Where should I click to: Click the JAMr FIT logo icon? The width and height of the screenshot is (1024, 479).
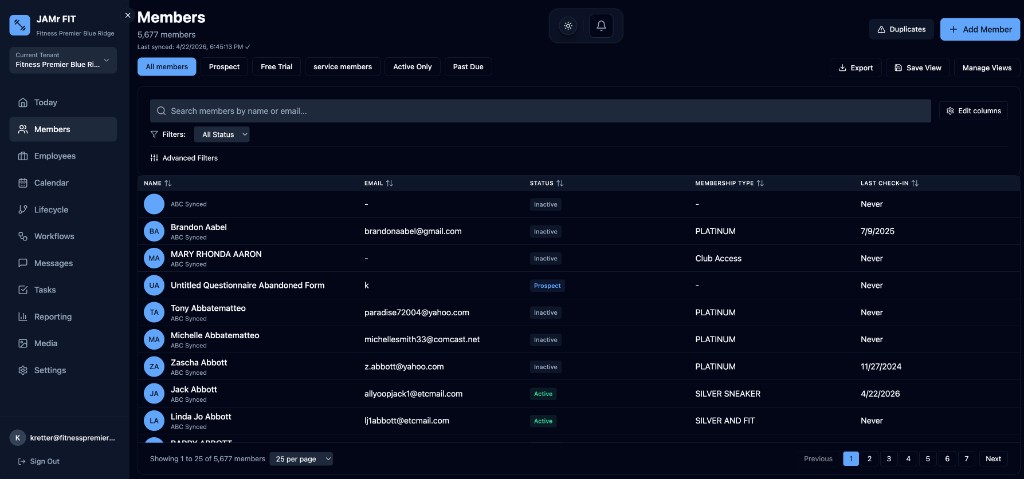(x=20, y=25)
